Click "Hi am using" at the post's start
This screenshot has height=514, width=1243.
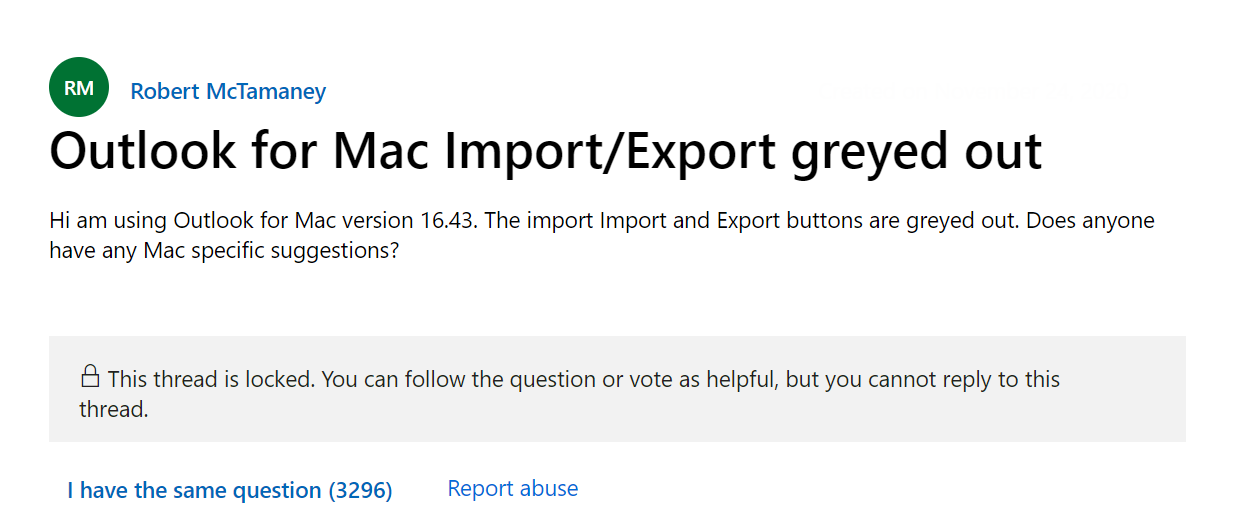108,220
